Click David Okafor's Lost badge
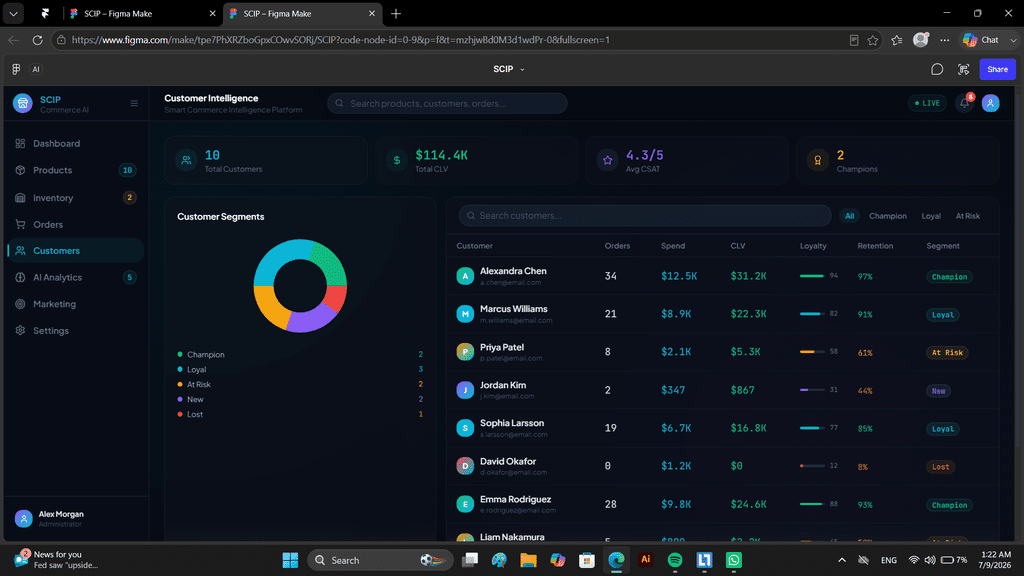The width and height of the screenshot is (1024, 576). coord(940,466)
